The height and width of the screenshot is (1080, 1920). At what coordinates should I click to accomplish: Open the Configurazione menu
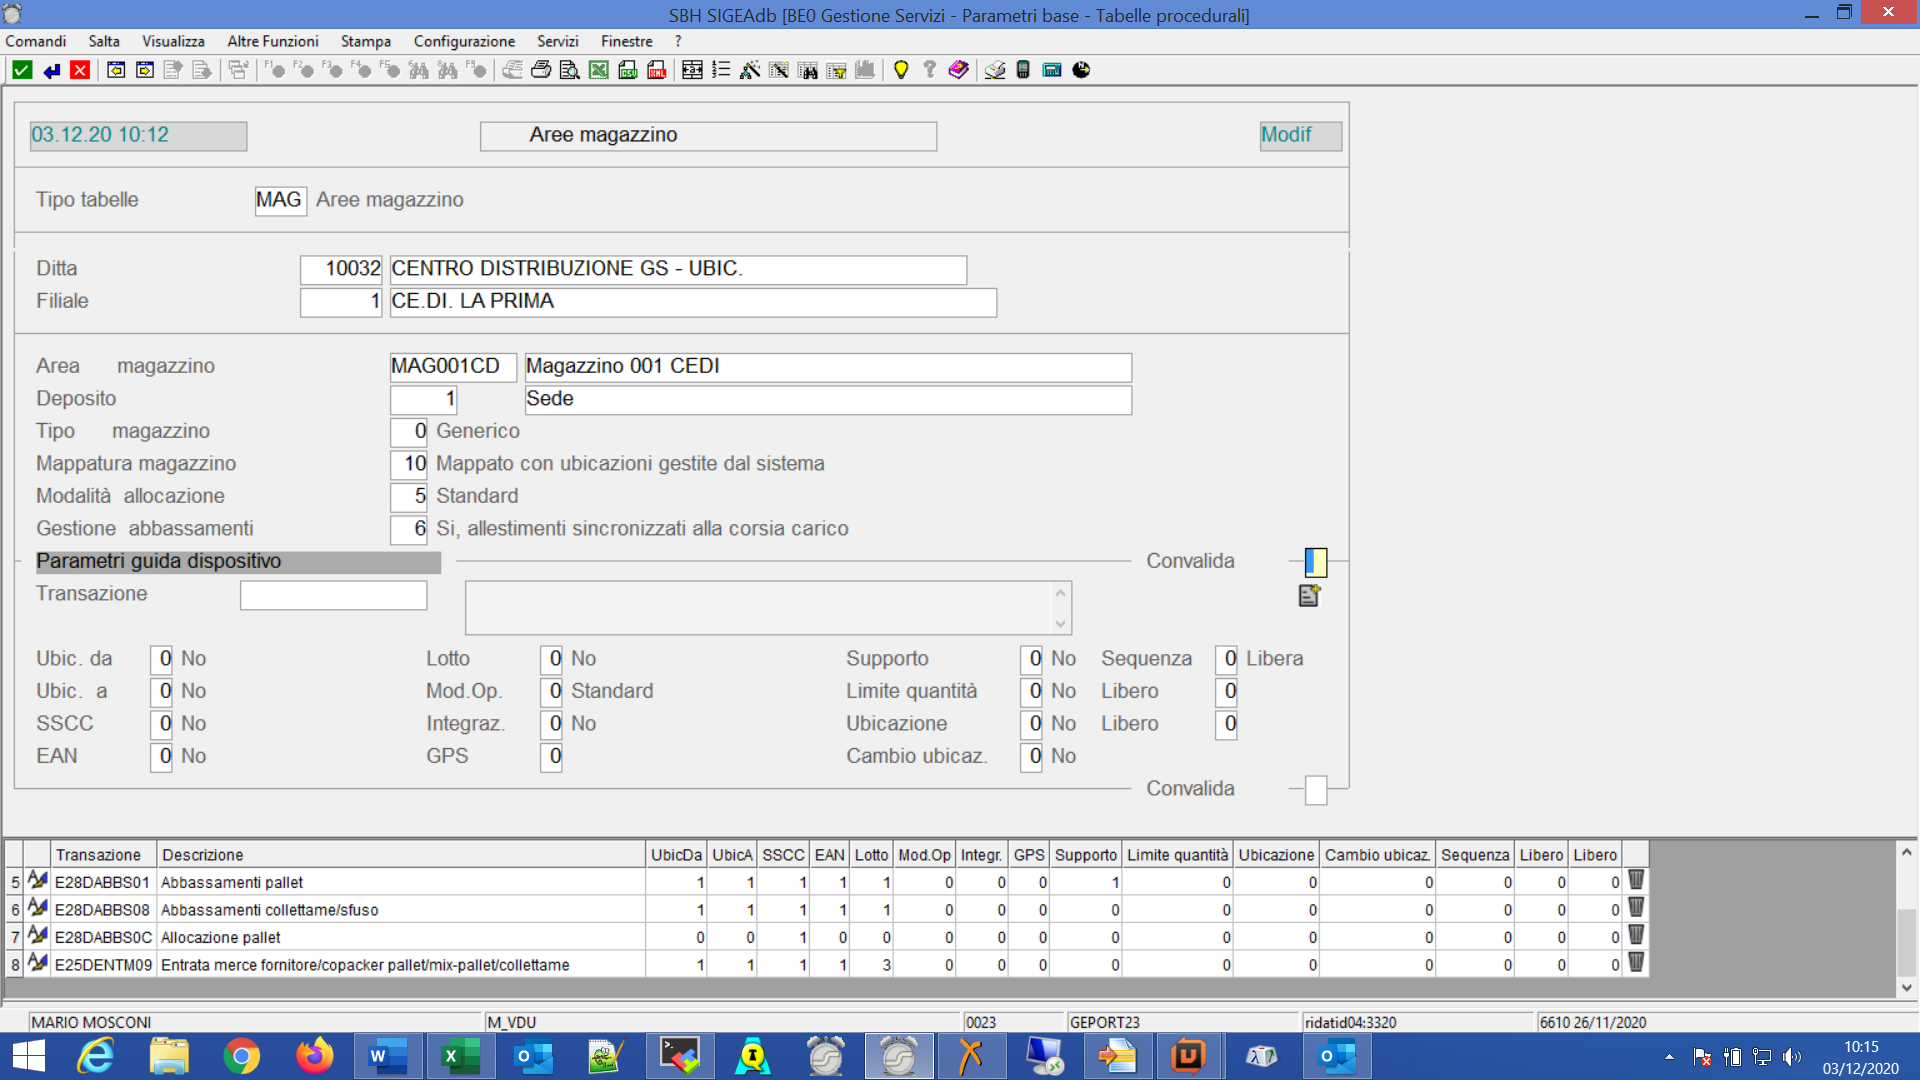pyautogui.click(x=464, y=41)
